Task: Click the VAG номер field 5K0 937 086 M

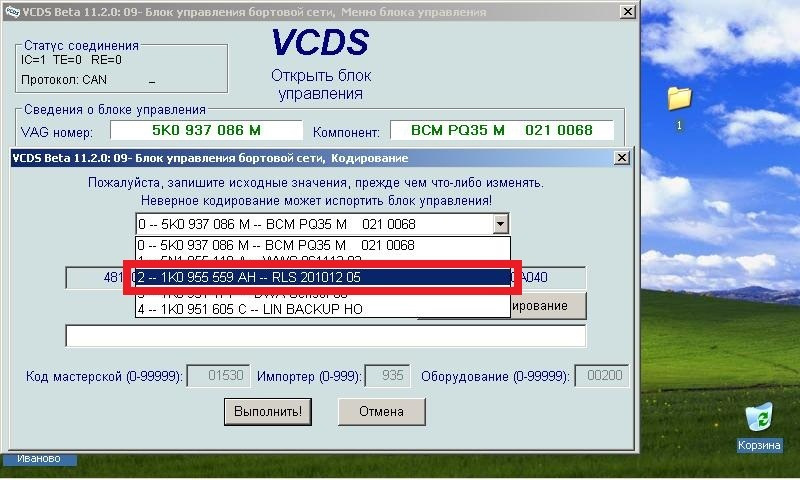Action: [x=207, y=131]
